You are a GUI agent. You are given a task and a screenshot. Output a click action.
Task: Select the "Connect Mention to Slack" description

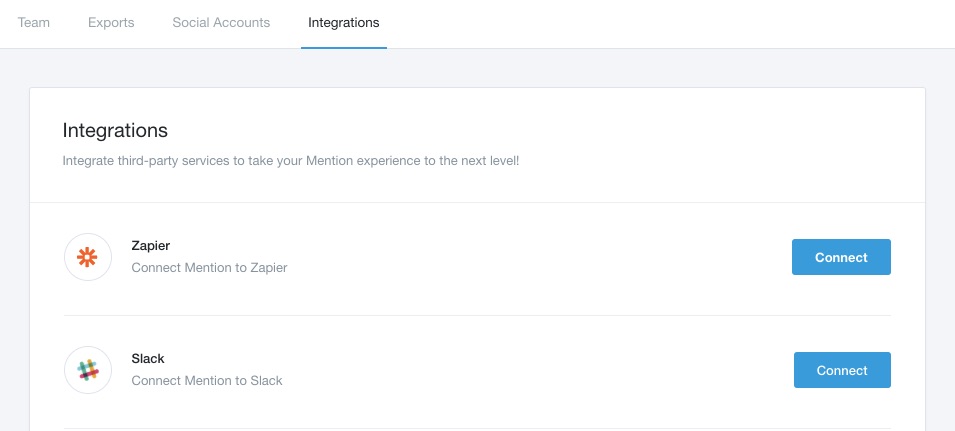tap(207, 380)
